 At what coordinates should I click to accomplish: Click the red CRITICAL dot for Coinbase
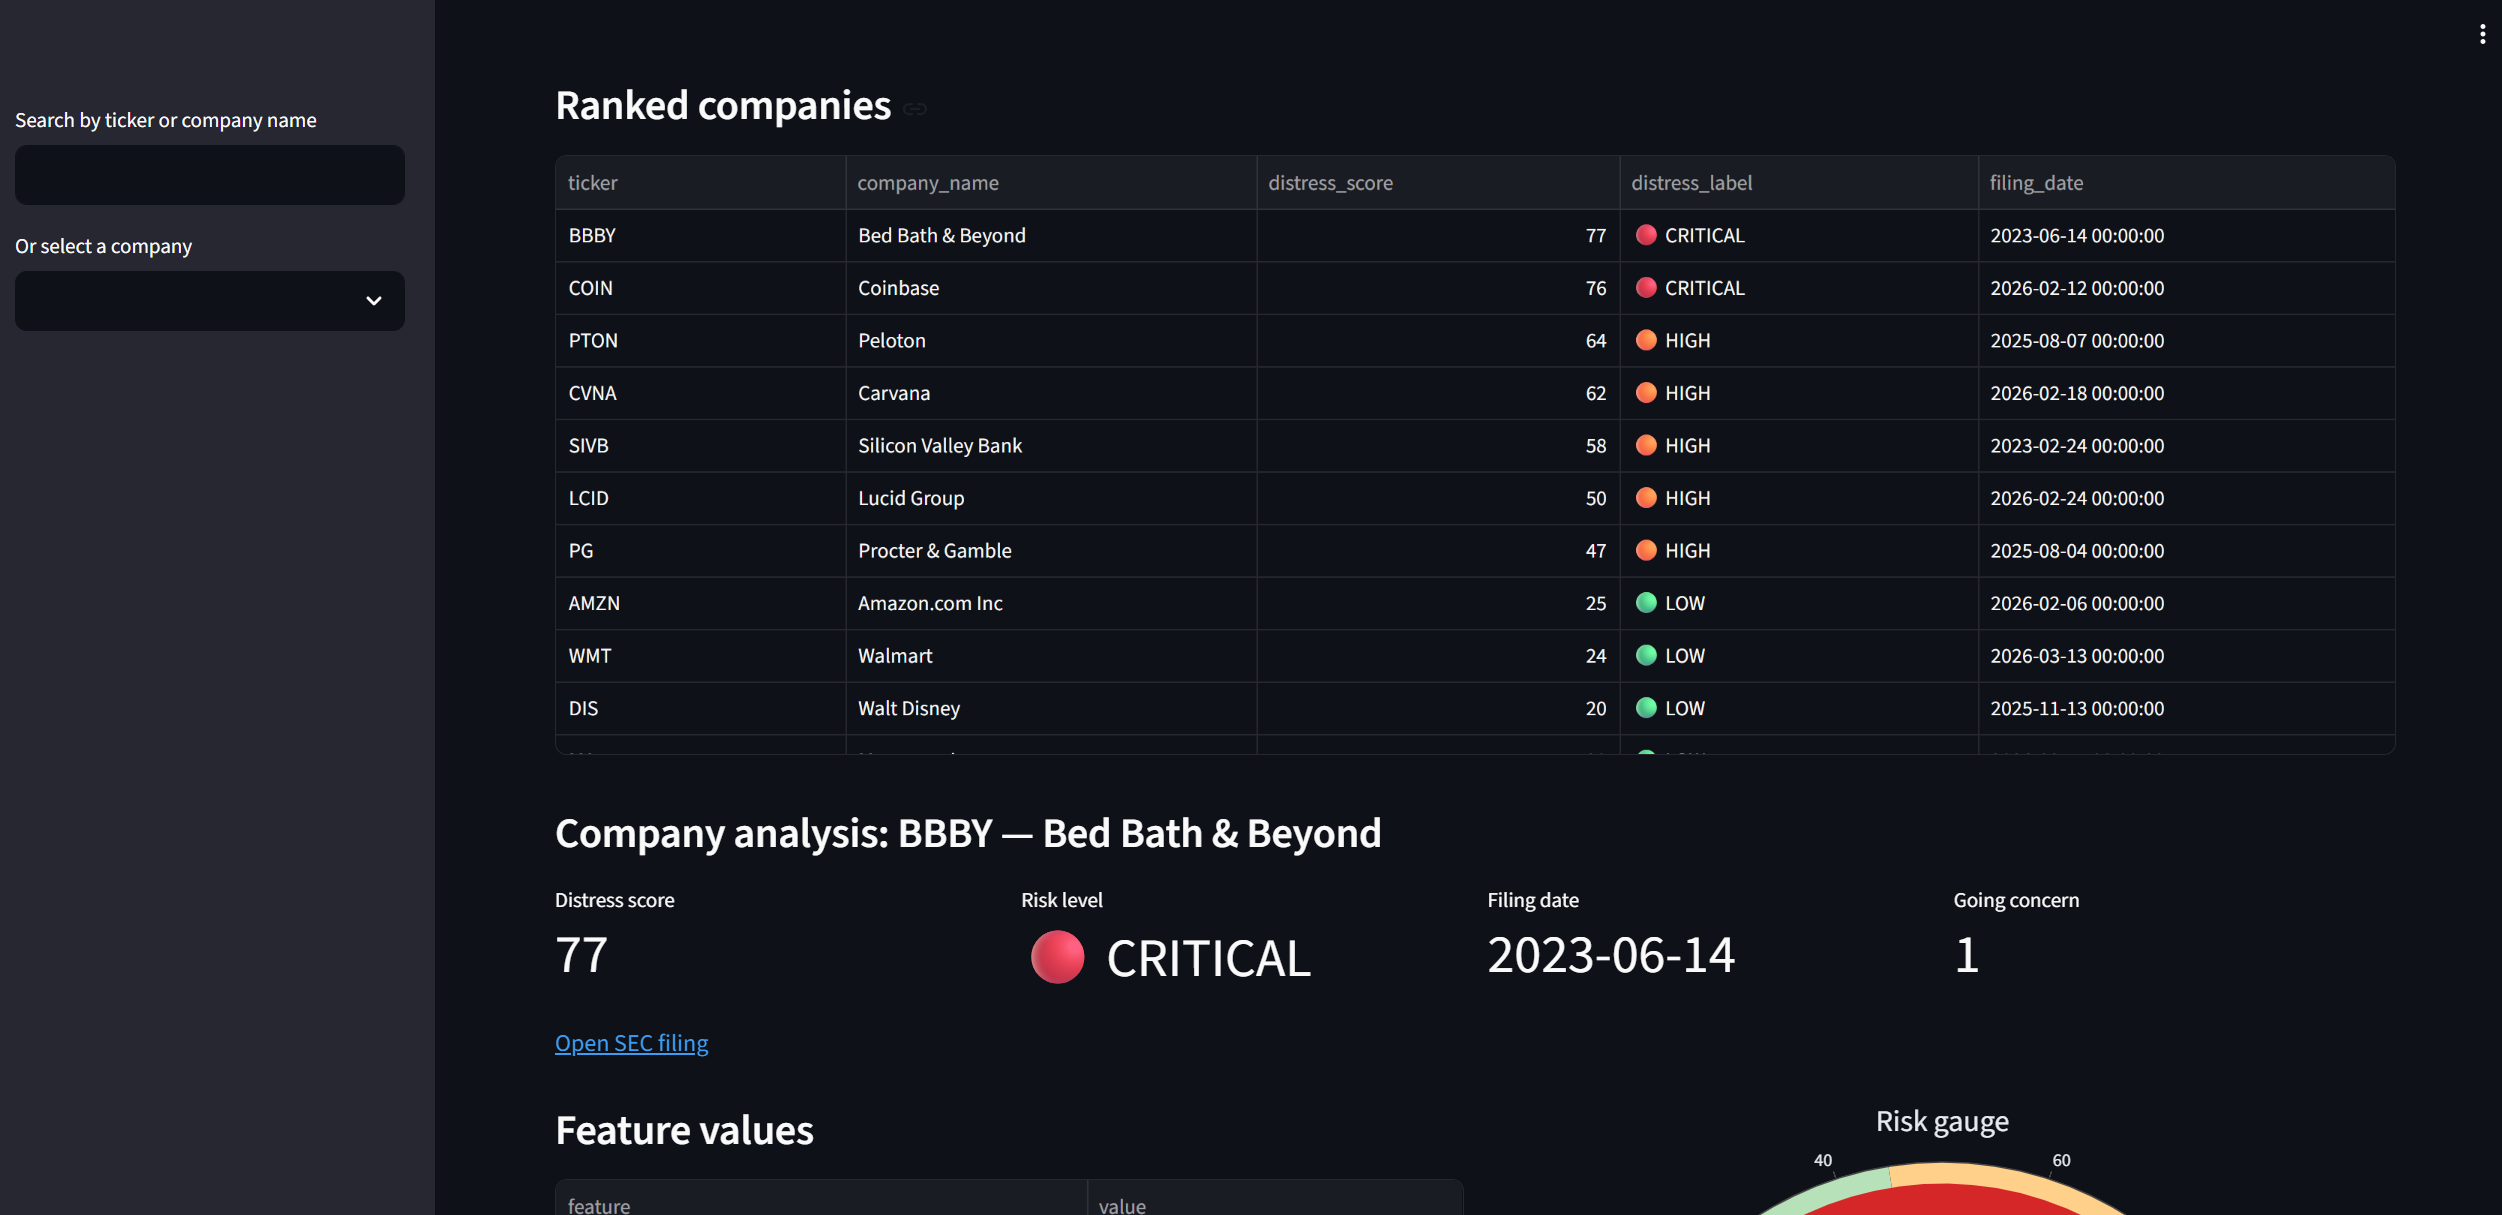1646,288
